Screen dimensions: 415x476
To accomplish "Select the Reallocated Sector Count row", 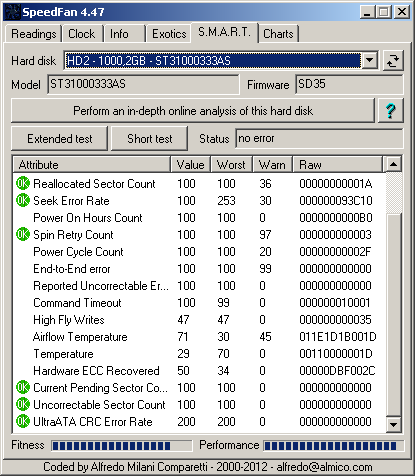I will click(199, 184).
